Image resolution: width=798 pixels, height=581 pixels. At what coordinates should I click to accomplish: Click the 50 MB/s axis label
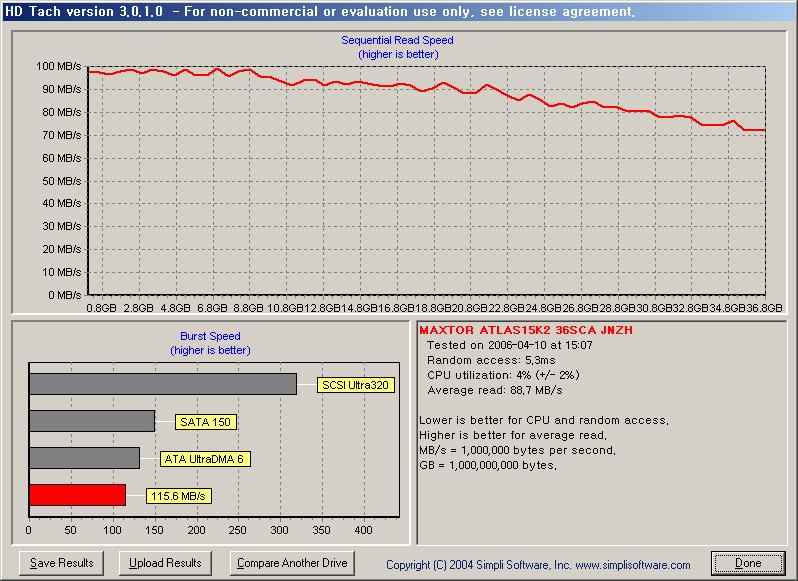pyautogui.click(x=62, y=181)
